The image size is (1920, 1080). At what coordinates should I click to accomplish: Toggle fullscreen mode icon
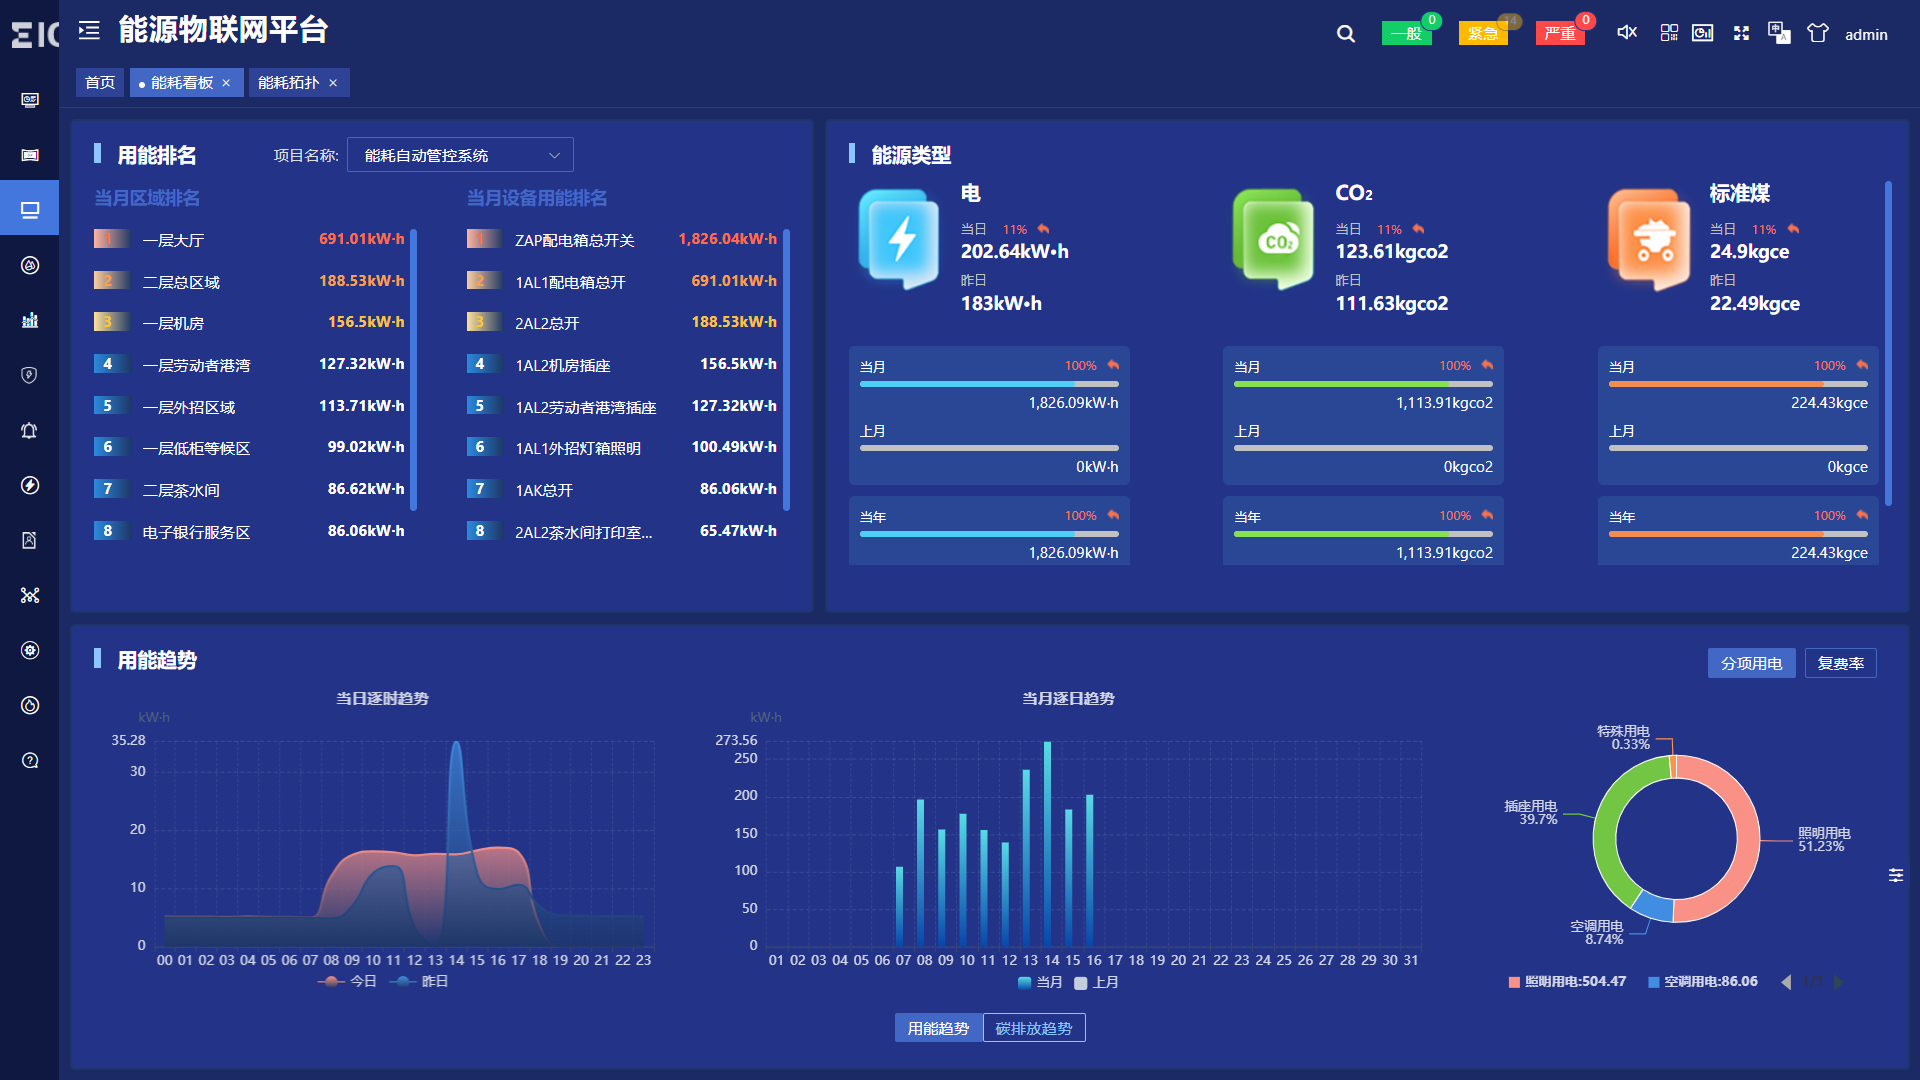[1741, 33]
